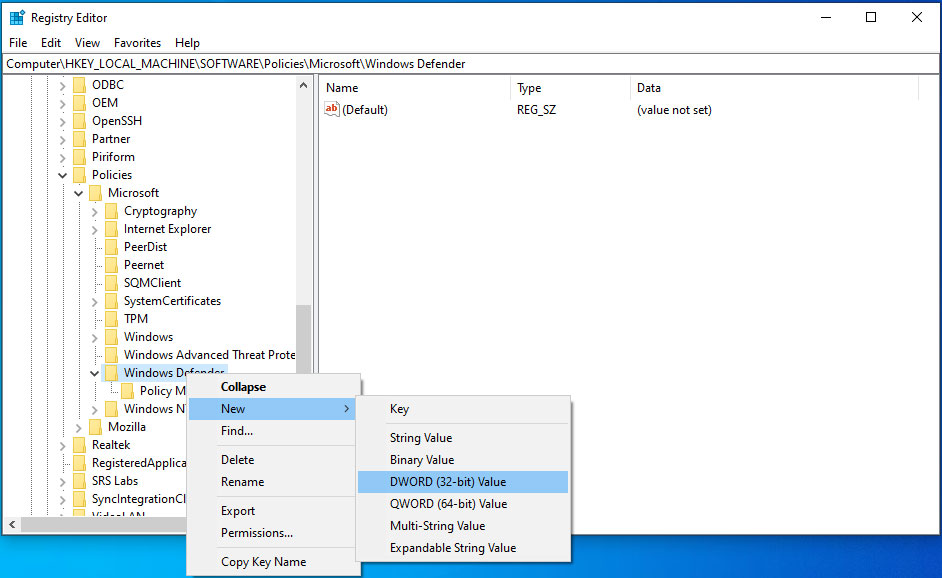Viewport: 942px width, 578px height.
Task: Click the Cryptography folder icon
Action: tap(111, 211)
